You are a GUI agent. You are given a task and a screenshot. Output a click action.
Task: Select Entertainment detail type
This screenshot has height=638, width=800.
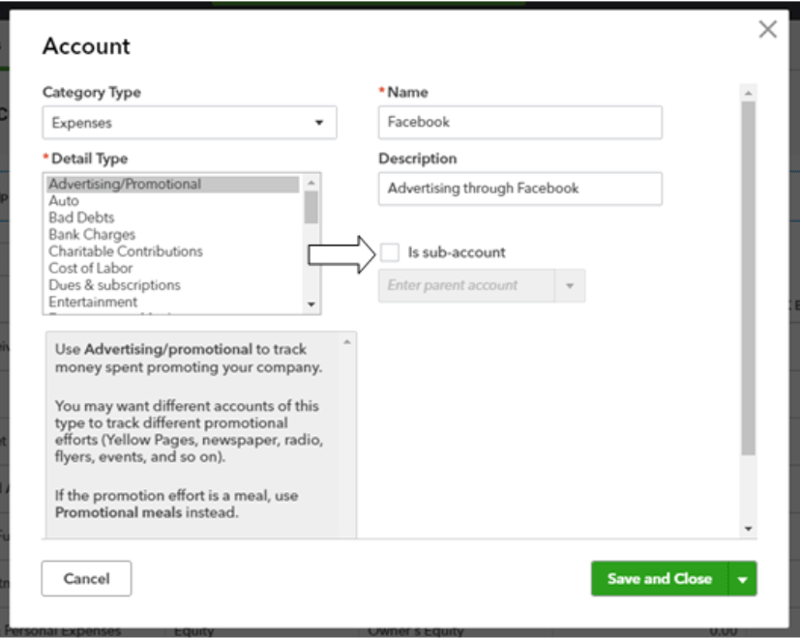[x=173, y=302]
